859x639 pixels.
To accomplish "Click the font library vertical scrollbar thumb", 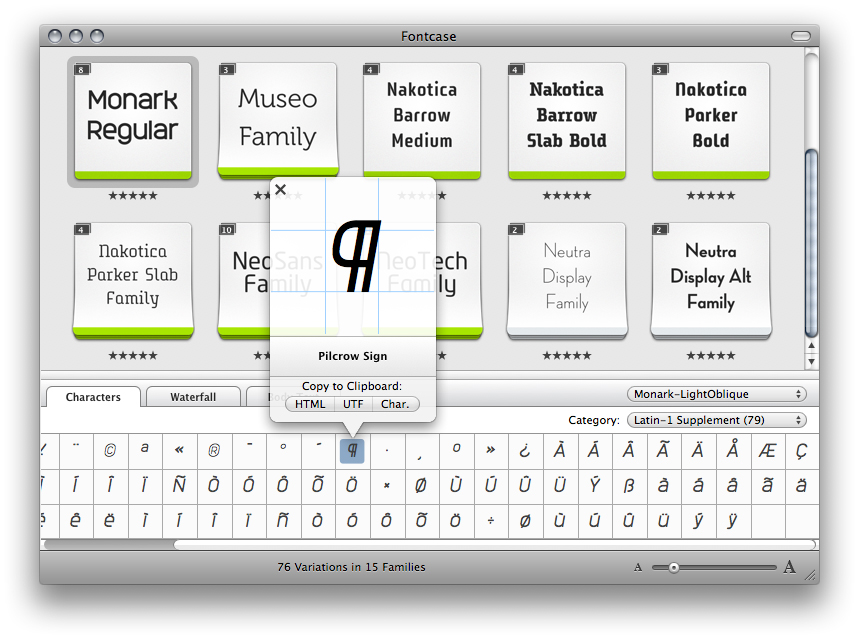I will [811, 242].
